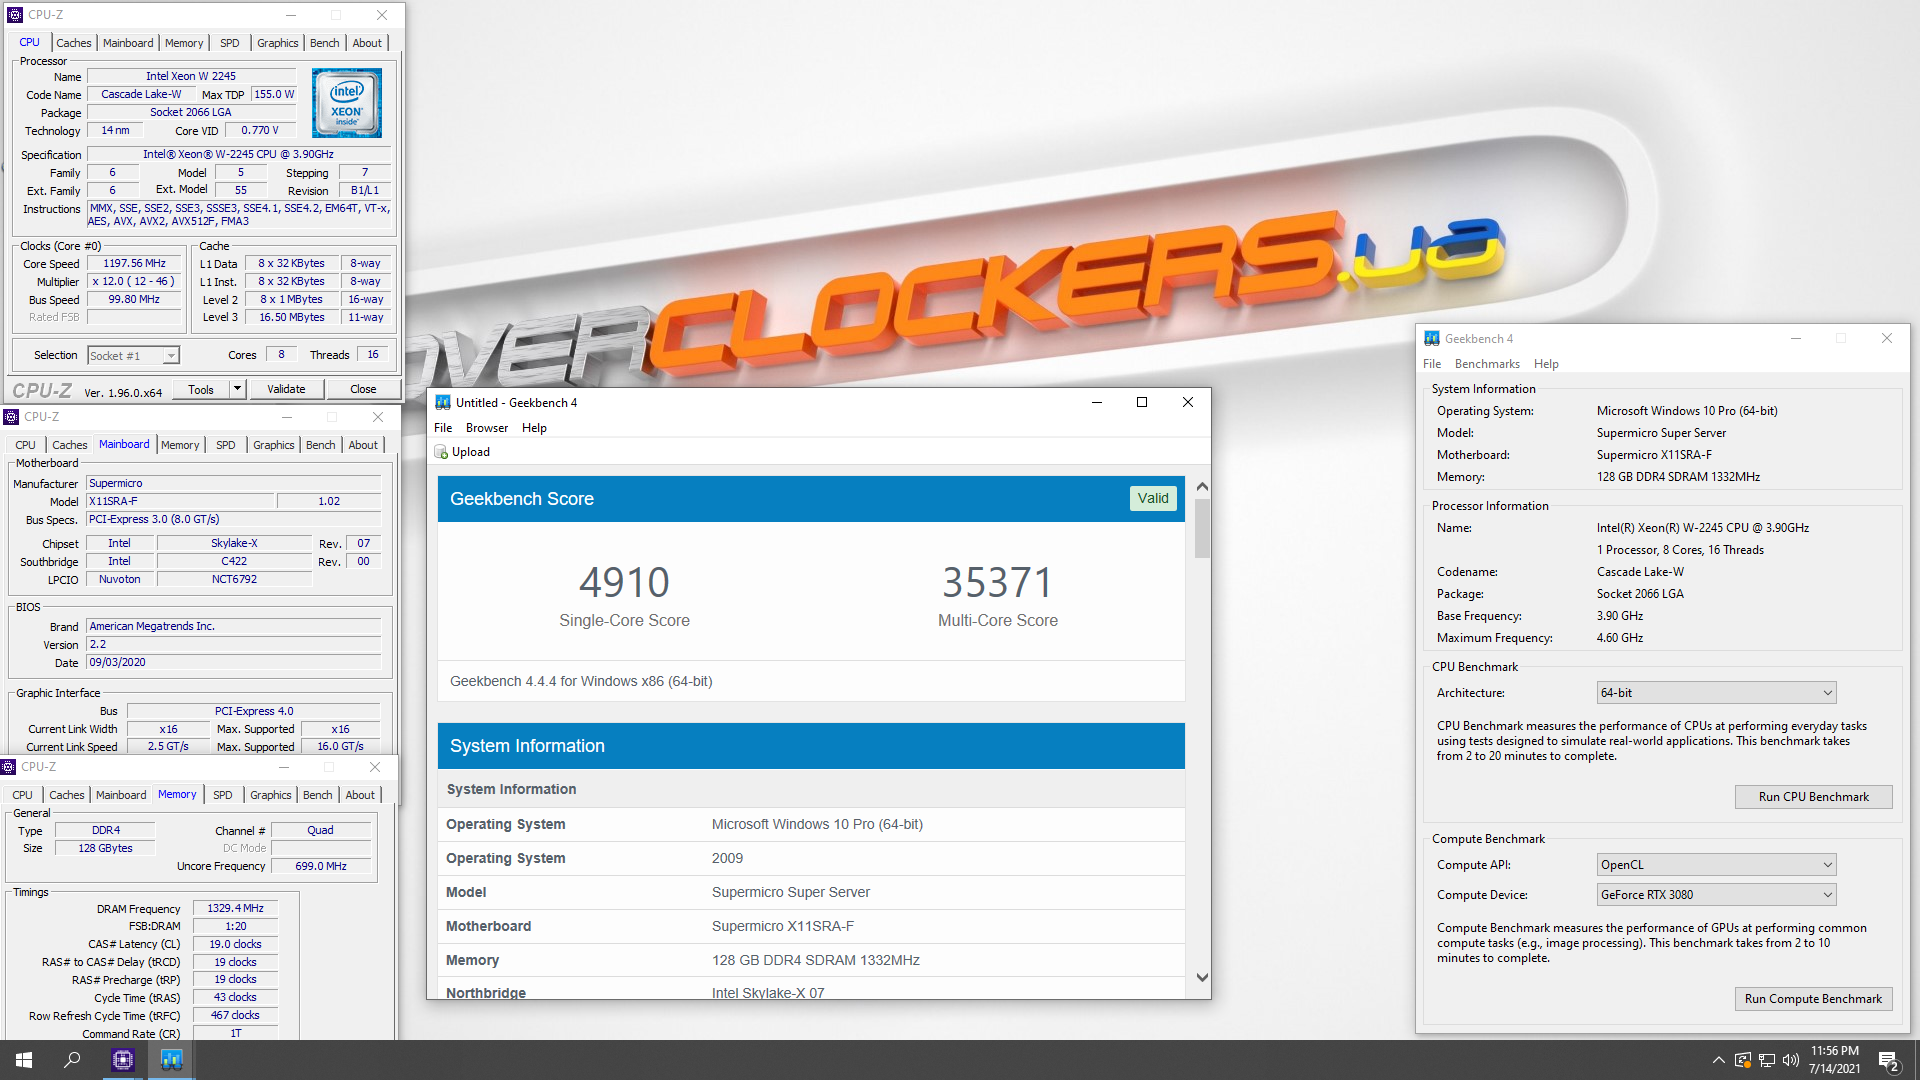Open File menu in Geekbench results window
The width and height of the screenshot is (1920, 1080).
pos(443,428)
